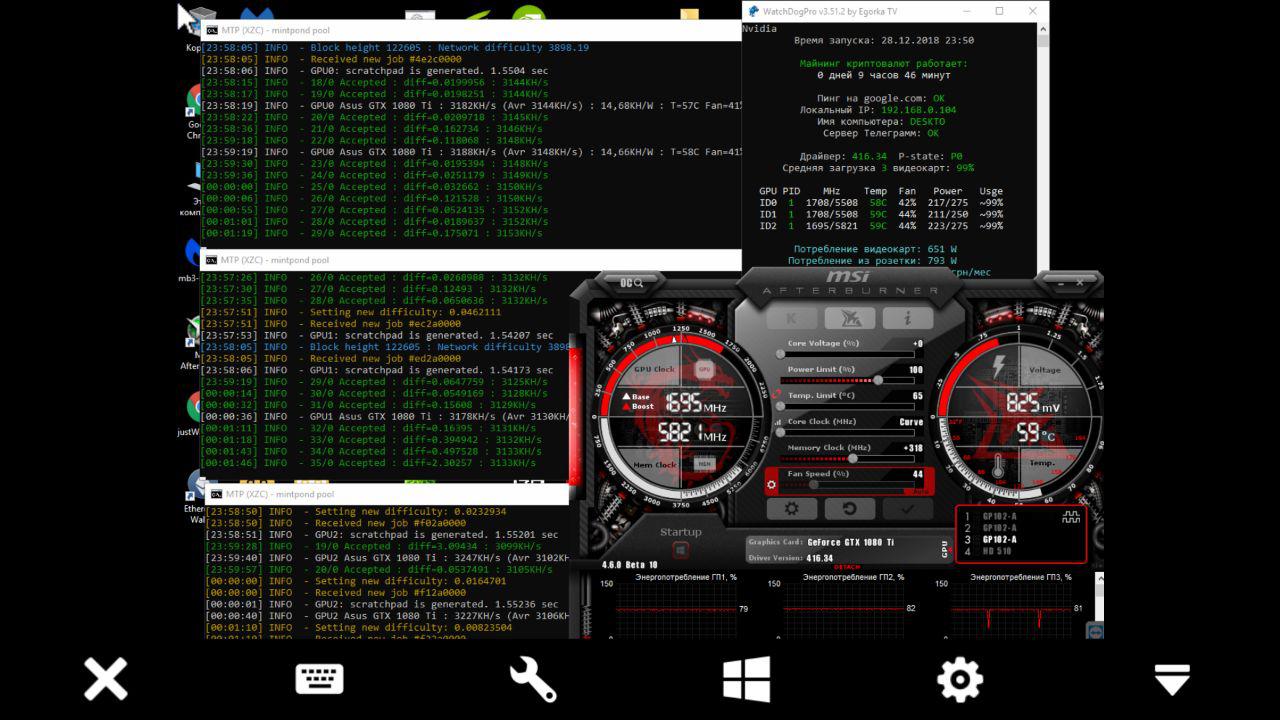Screen dimensions: 1280x720
Task: Open the Afterburner information (i) button
Action: (x=907, y=318)
